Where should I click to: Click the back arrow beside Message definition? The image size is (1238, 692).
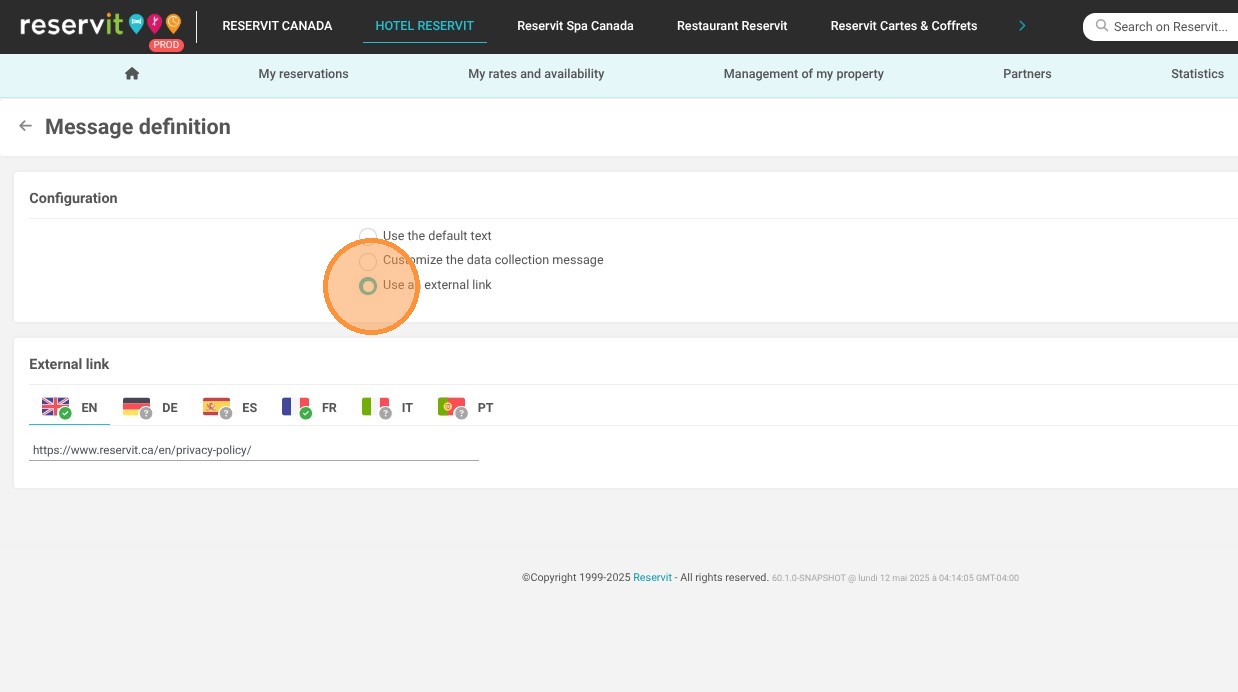click(25, 126)
